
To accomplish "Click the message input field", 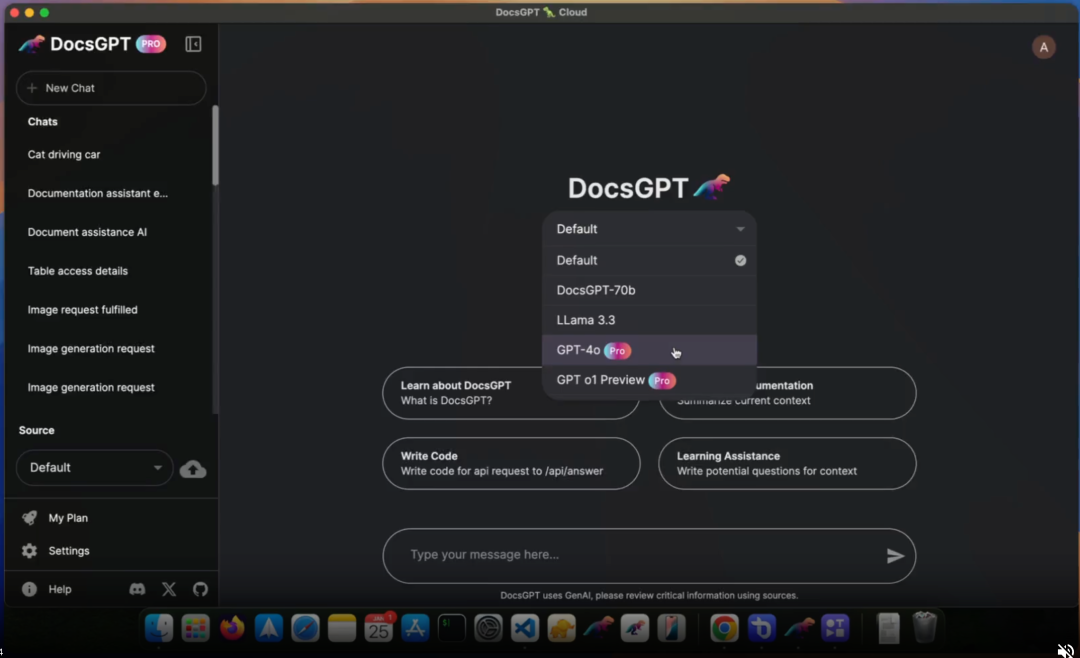I will [x=630, y=555].
